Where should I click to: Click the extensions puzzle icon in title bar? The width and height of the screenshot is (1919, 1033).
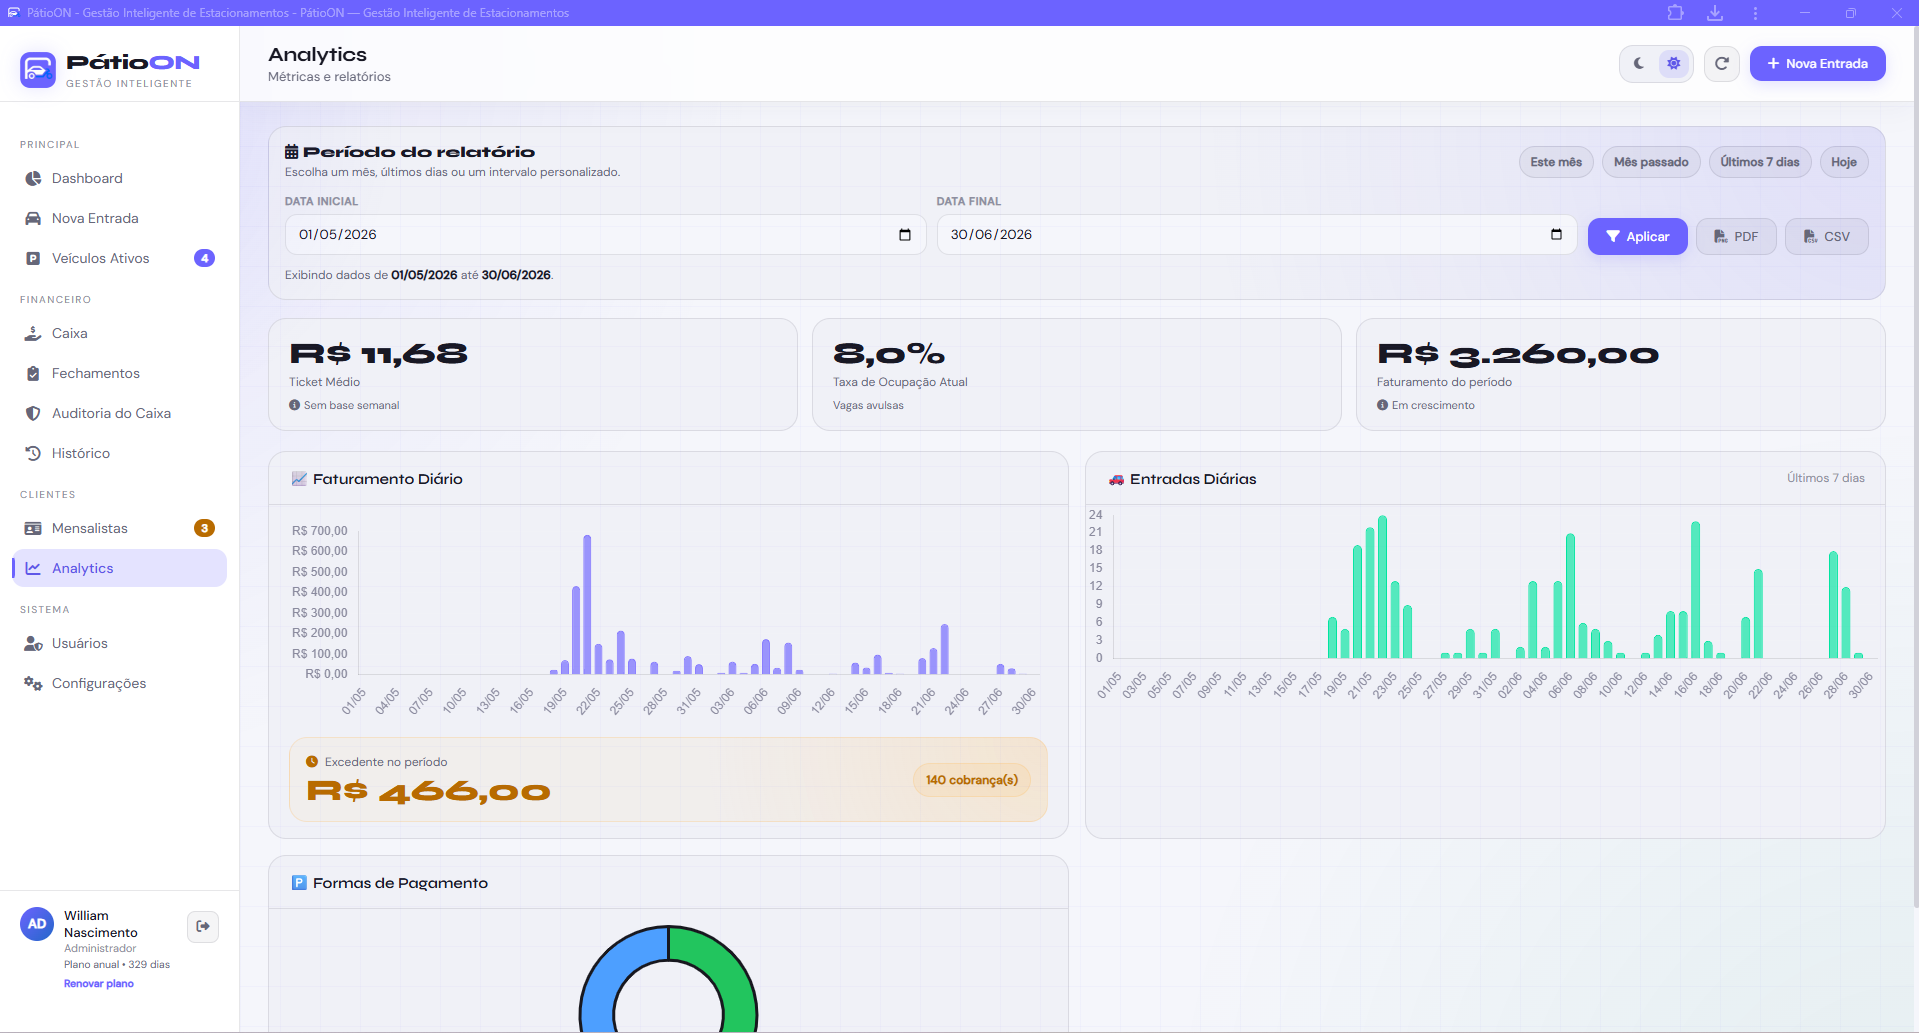[1676, 13]
